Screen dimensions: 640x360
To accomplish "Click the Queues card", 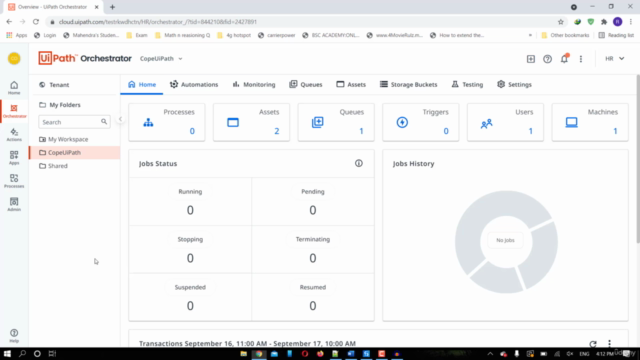I will (x=336, y=122).
